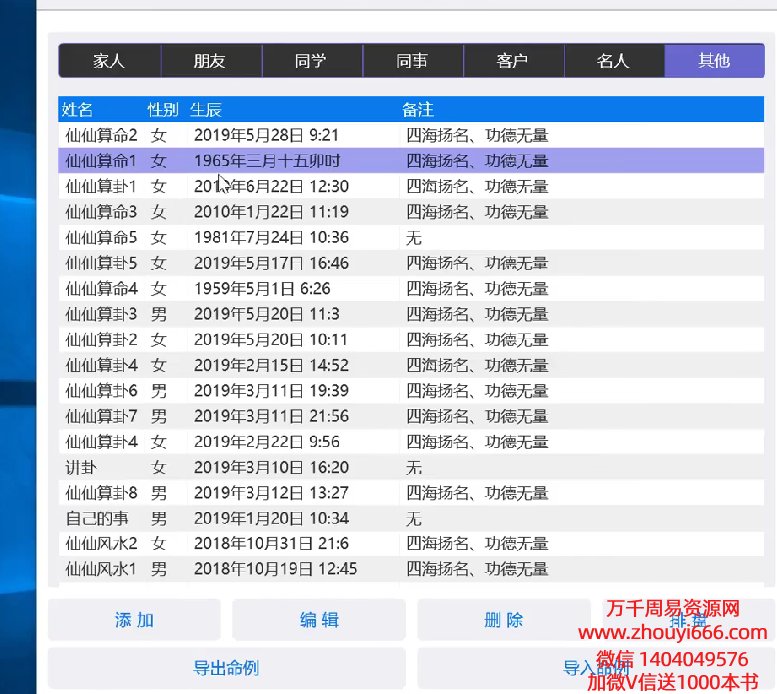Select the 同学 tab

pos(311,61)
